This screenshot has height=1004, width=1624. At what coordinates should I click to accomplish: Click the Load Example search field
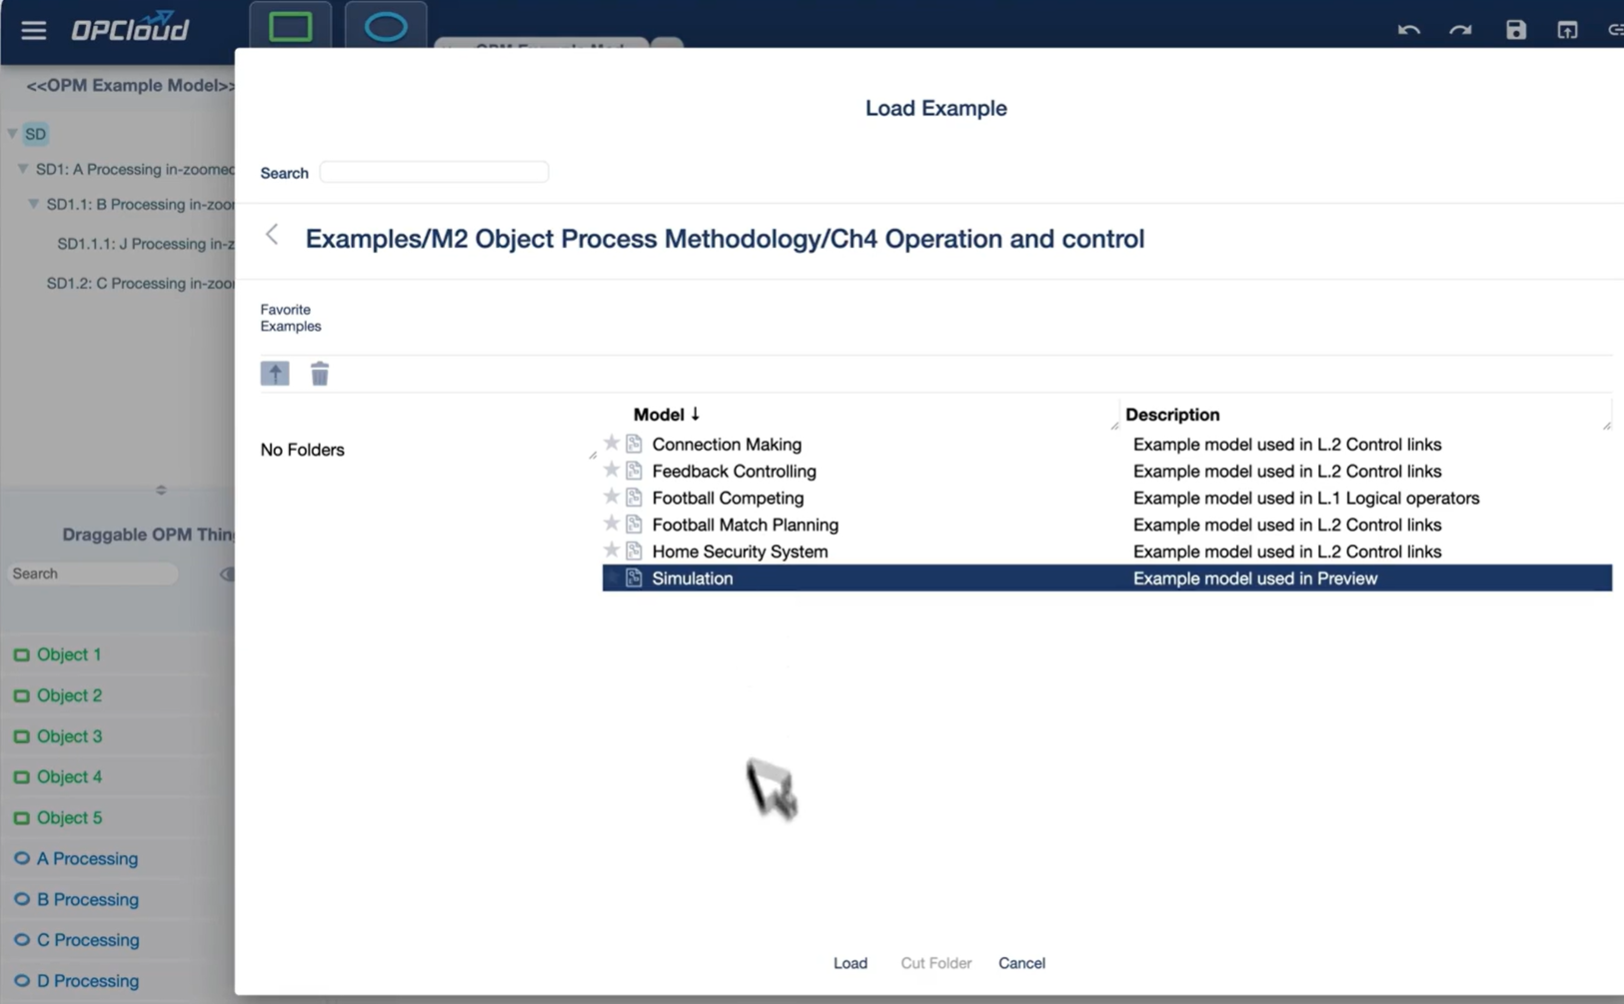434,172
